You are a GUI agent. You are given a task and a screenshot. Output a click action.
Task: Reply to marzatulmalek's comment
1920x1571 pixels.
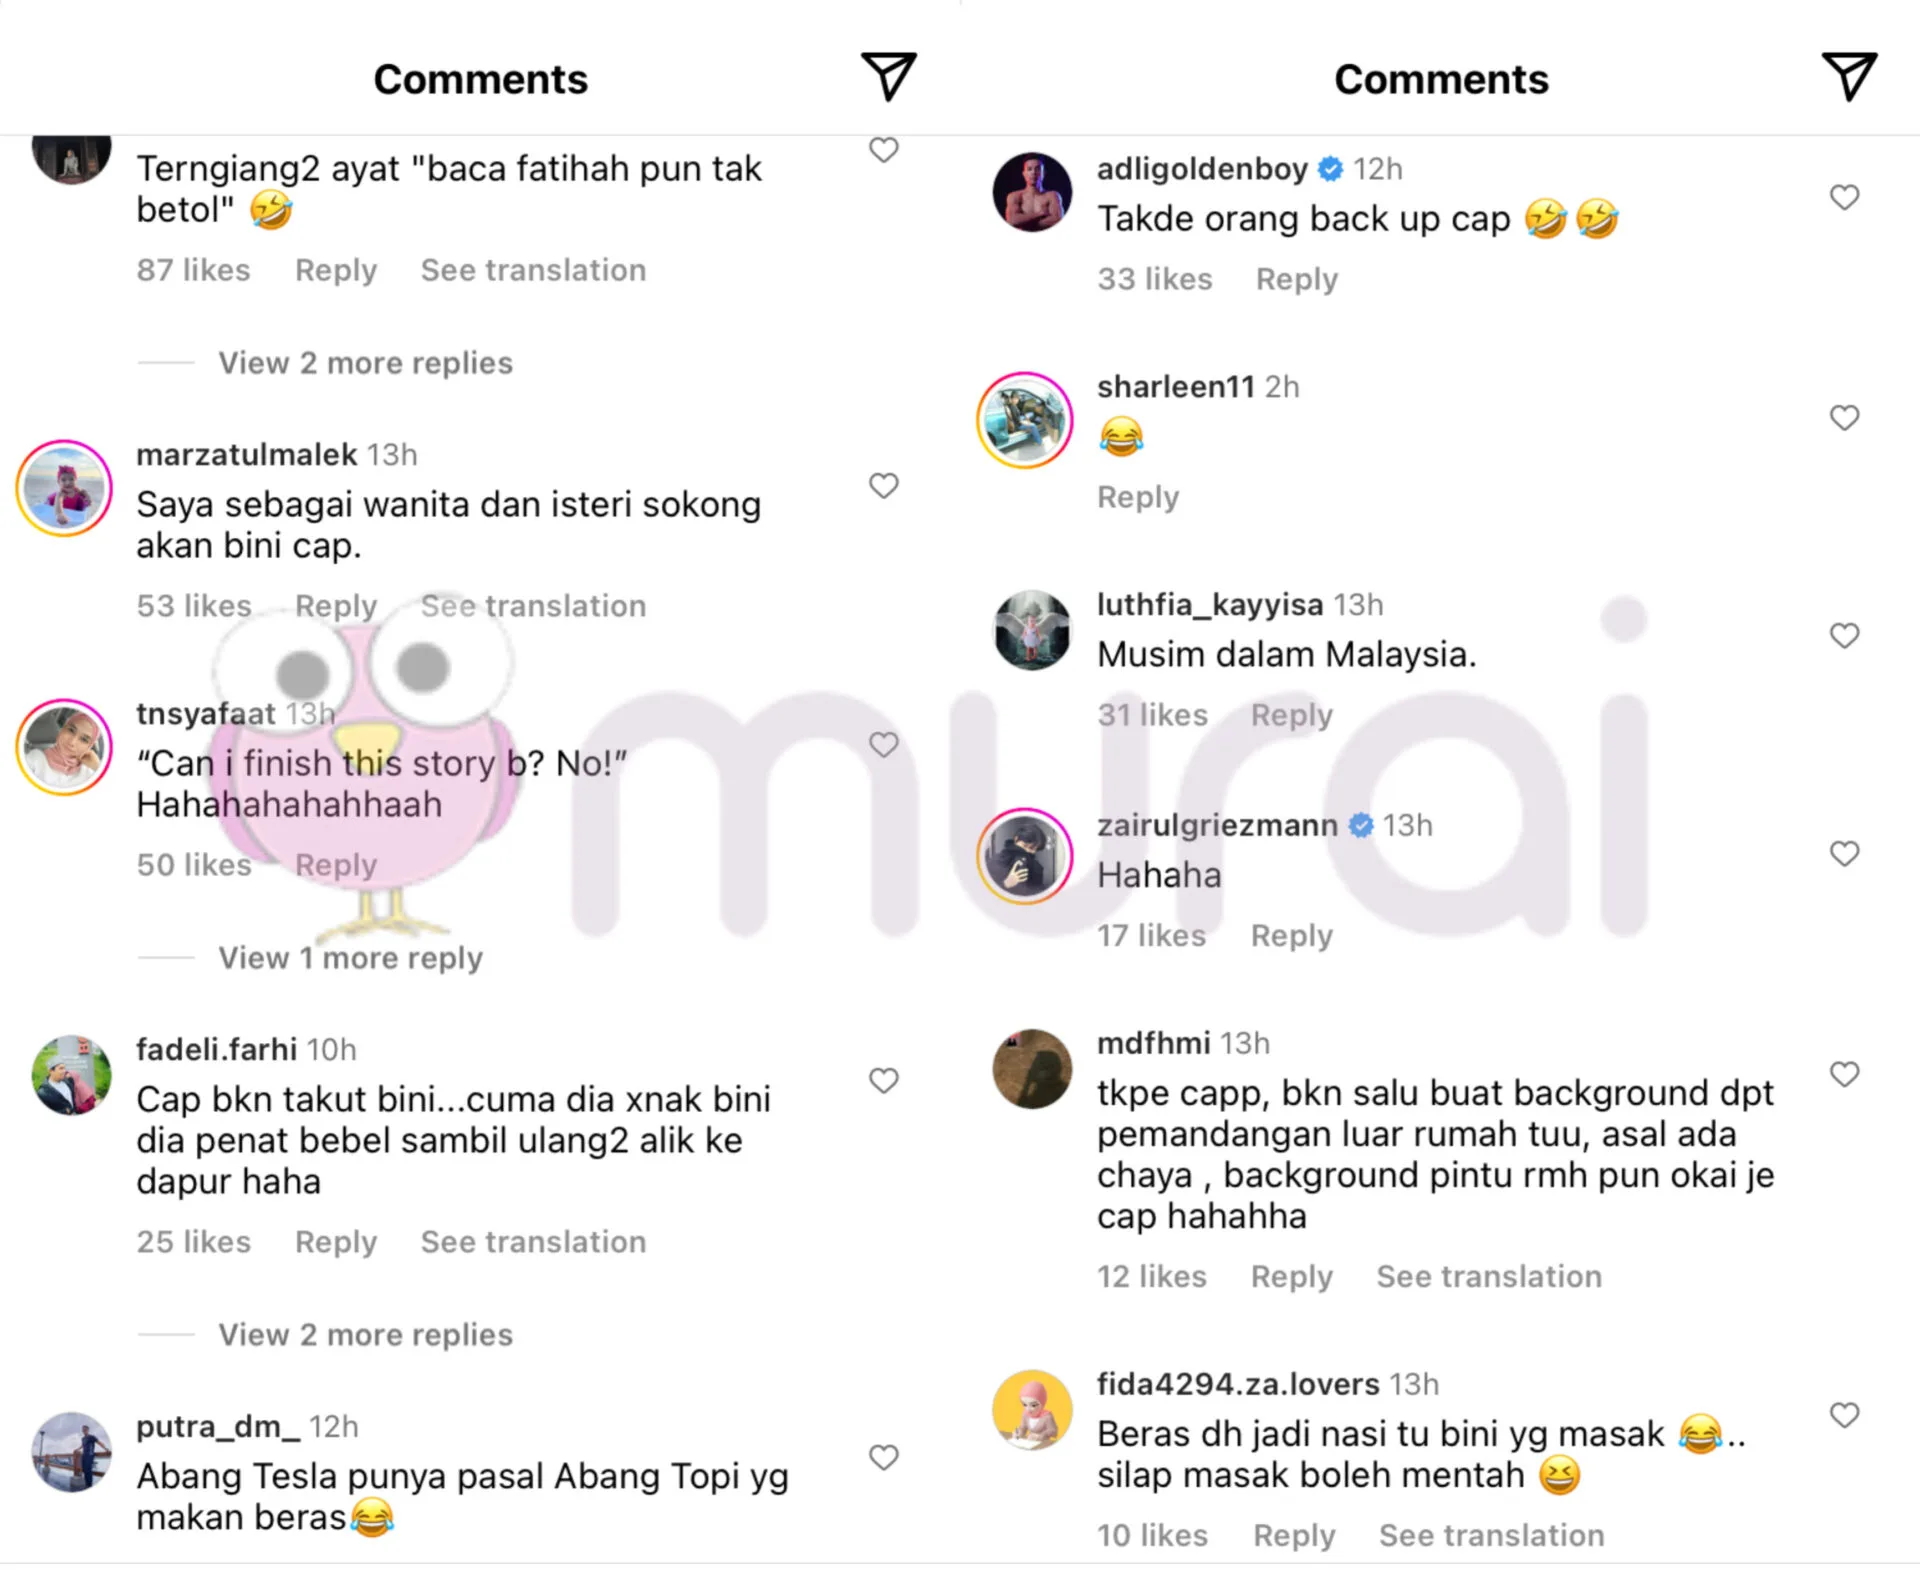(336, 606)
